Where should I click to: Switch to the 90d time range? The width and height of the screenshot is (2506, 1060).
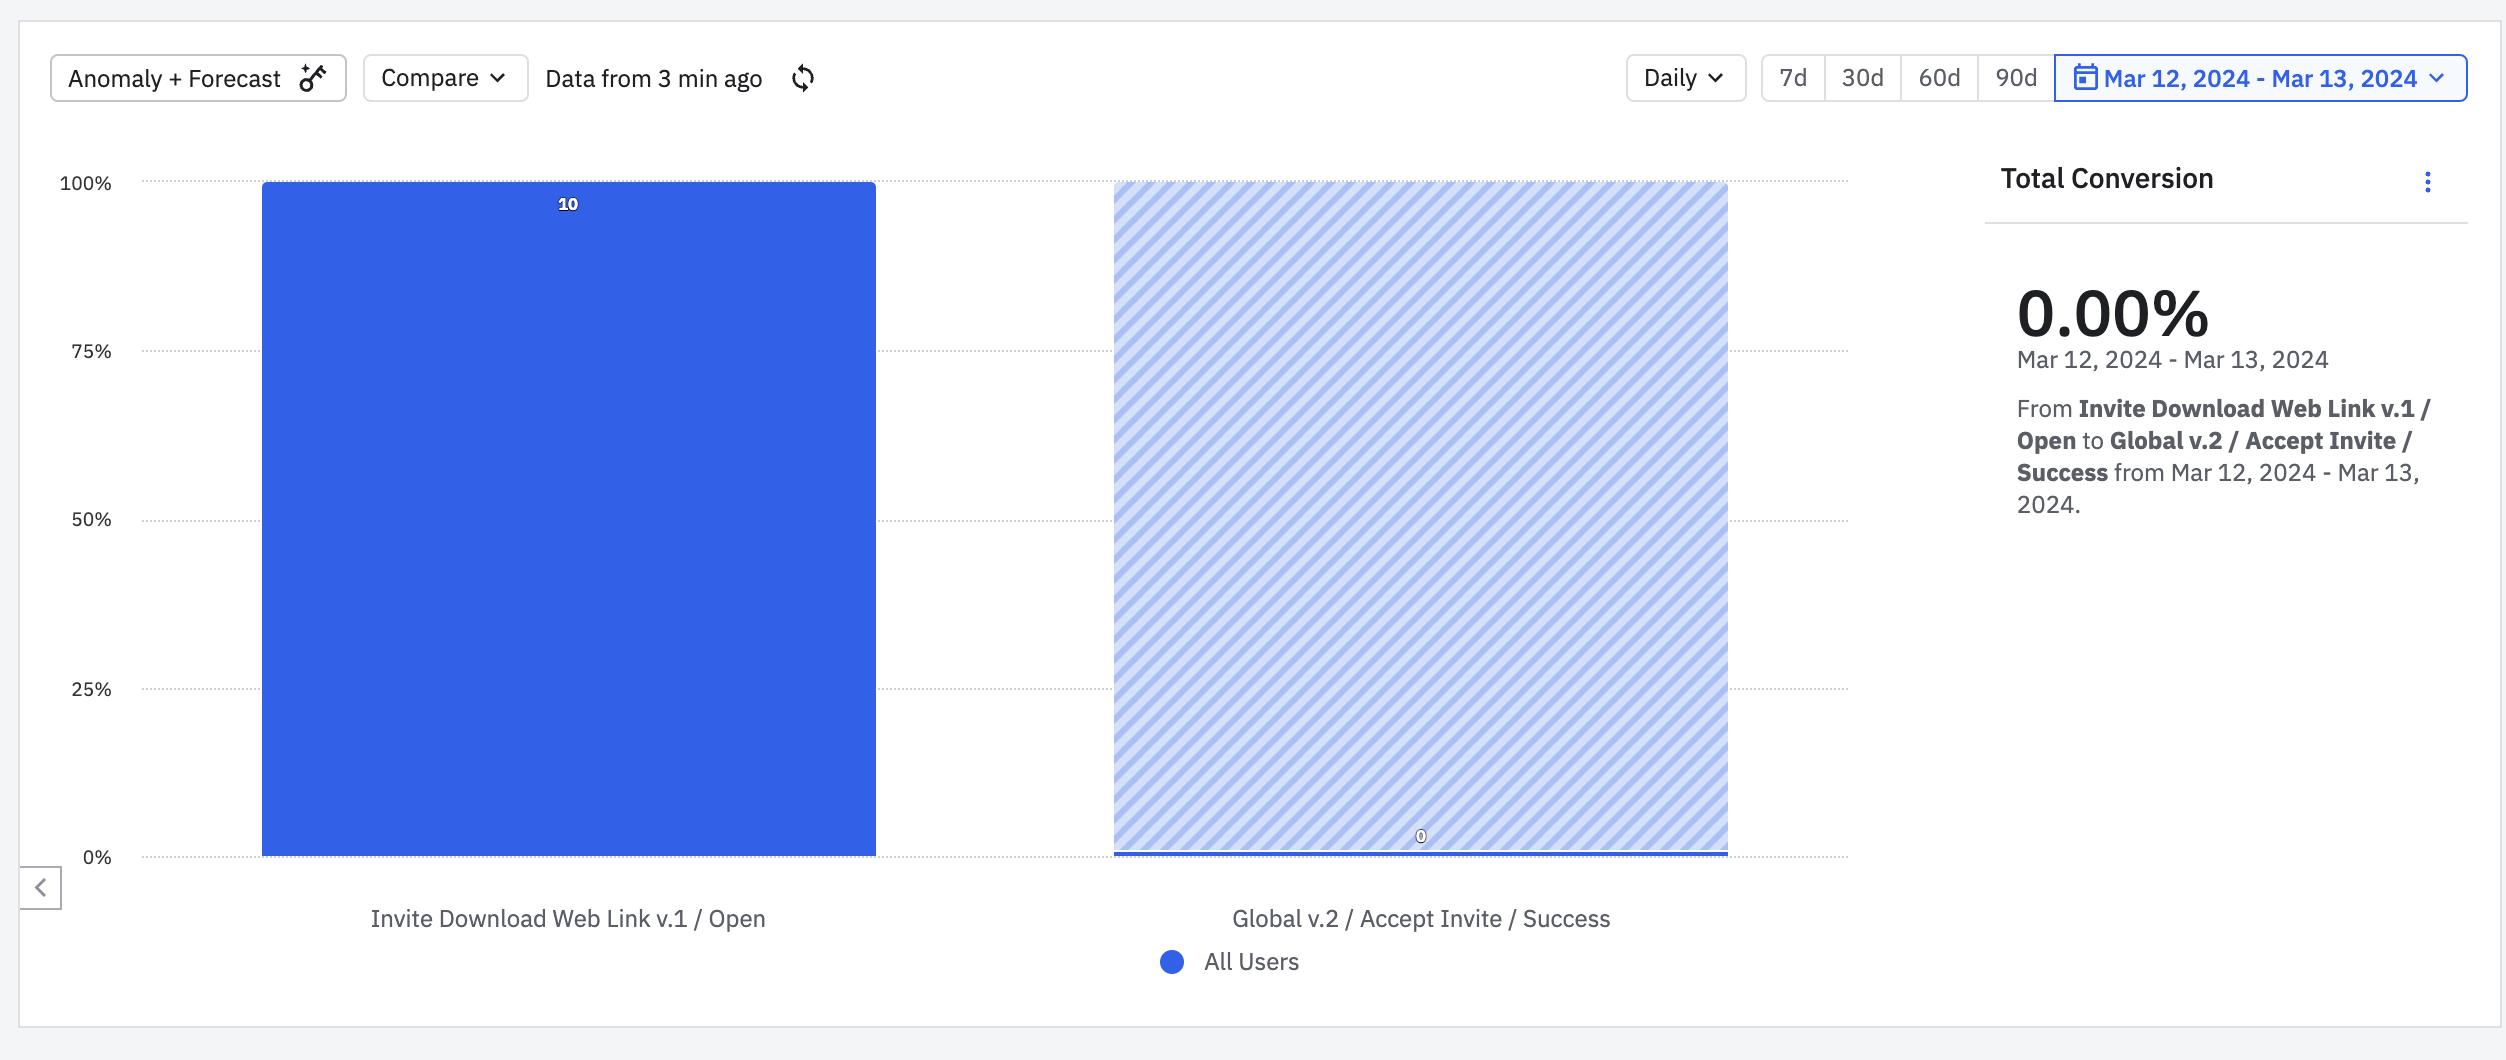coord(2016,78)
